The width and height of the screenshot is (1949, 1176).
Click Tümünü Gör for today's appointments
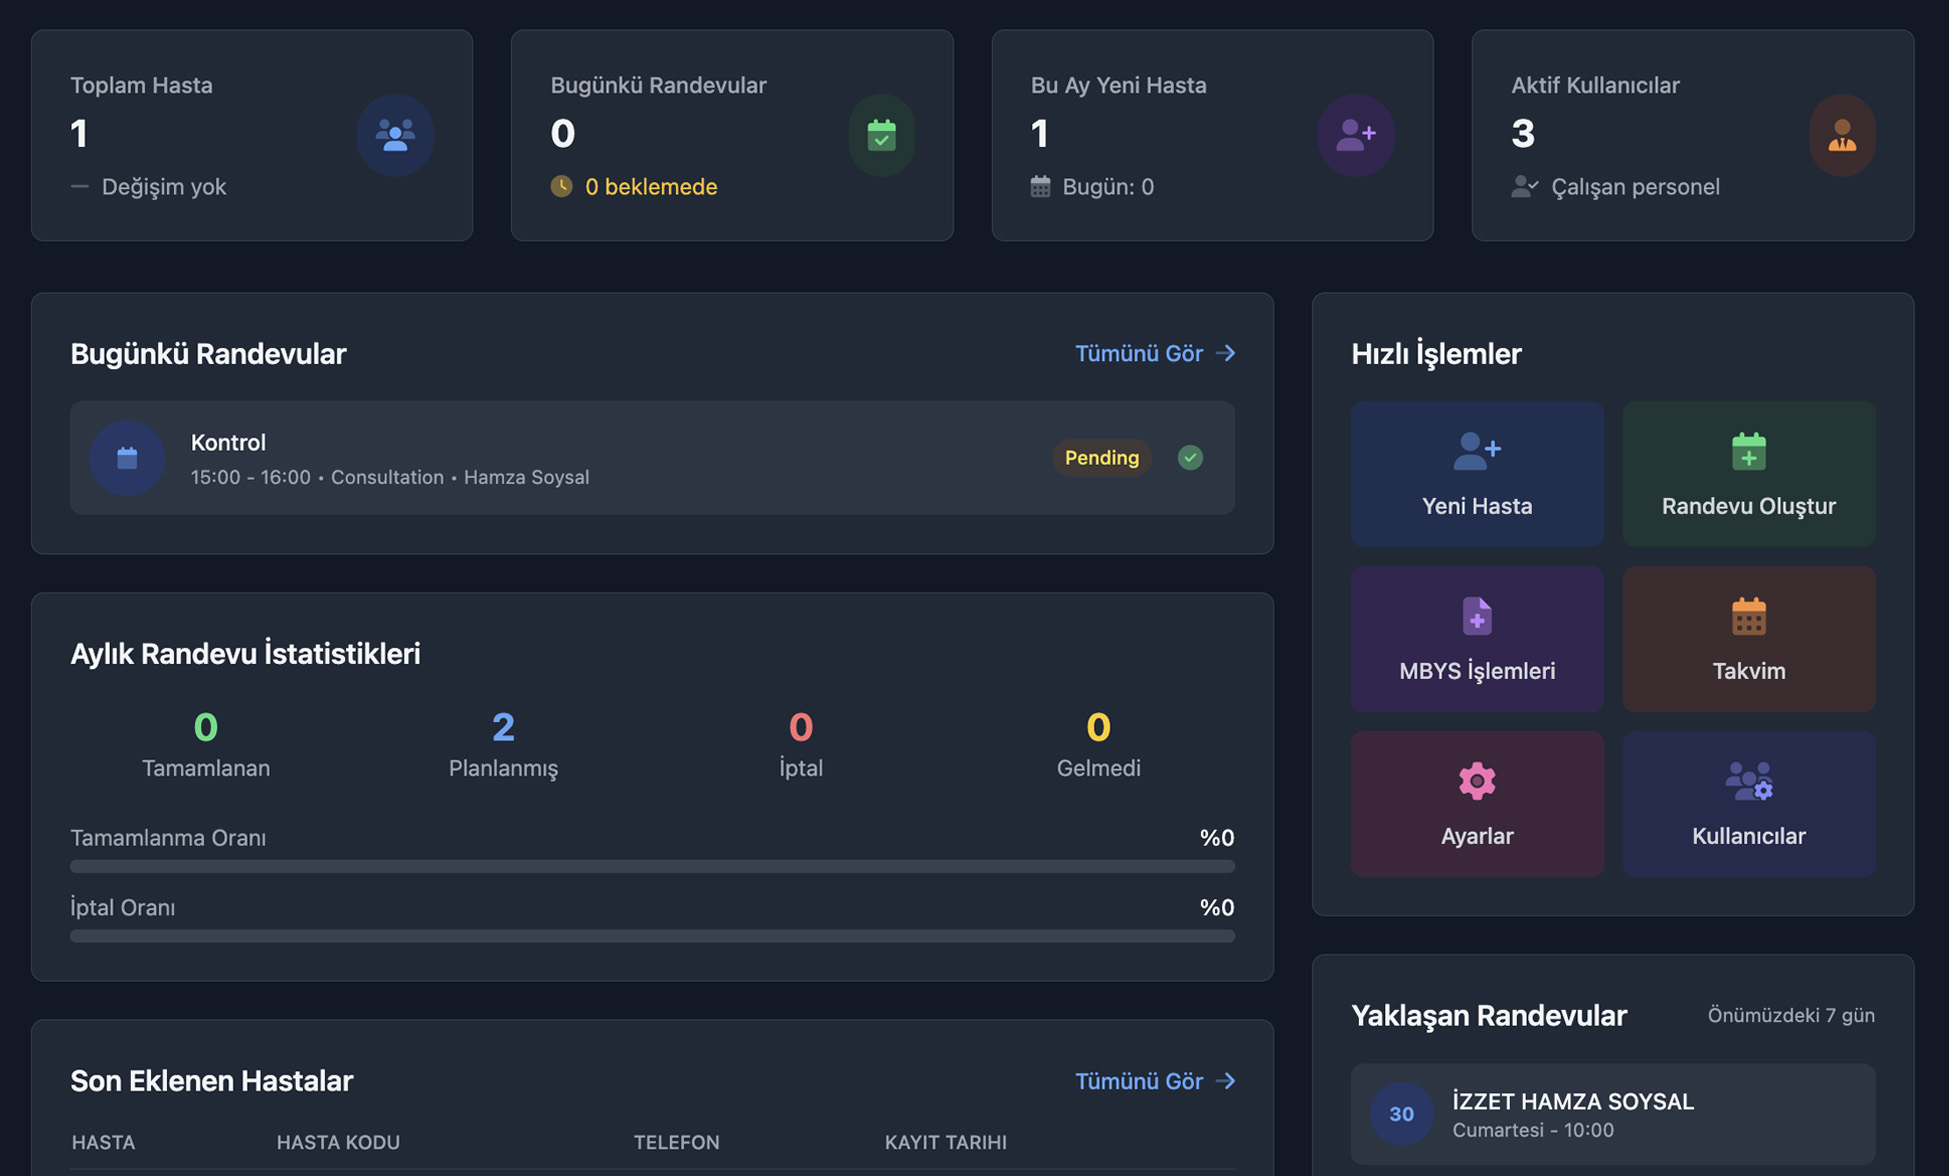pos(1154,353)
